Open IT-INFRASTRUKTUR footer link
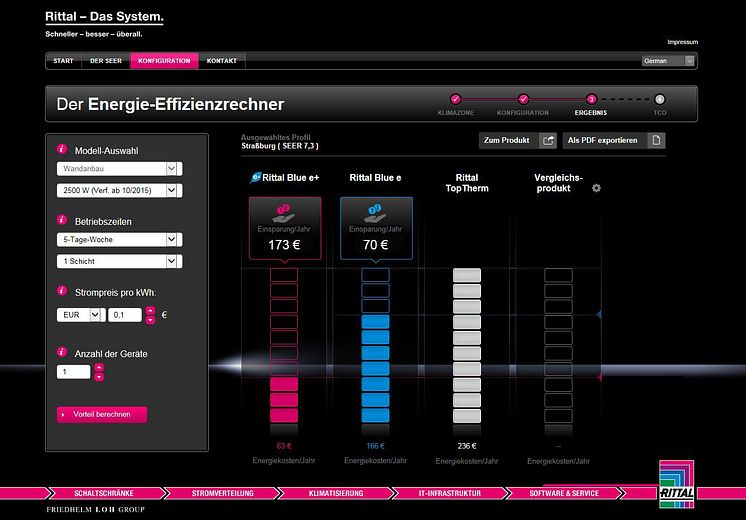746x520 pixels. tap(450, 493)
